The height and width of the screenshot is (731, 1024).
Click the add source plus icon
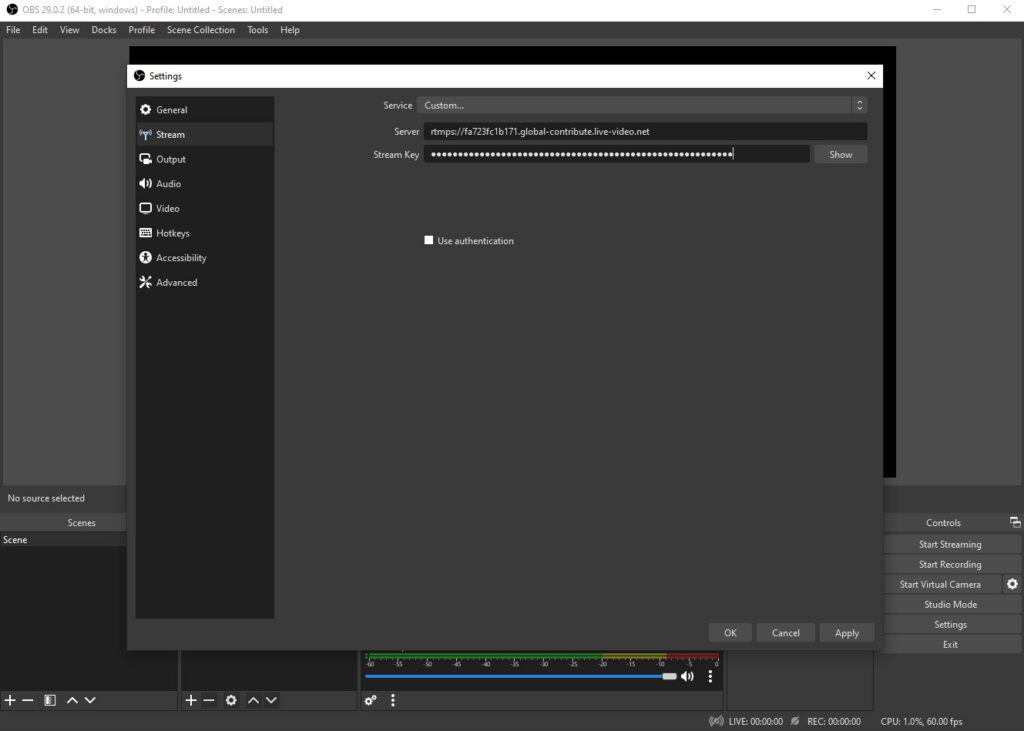[x=190, y=700]
